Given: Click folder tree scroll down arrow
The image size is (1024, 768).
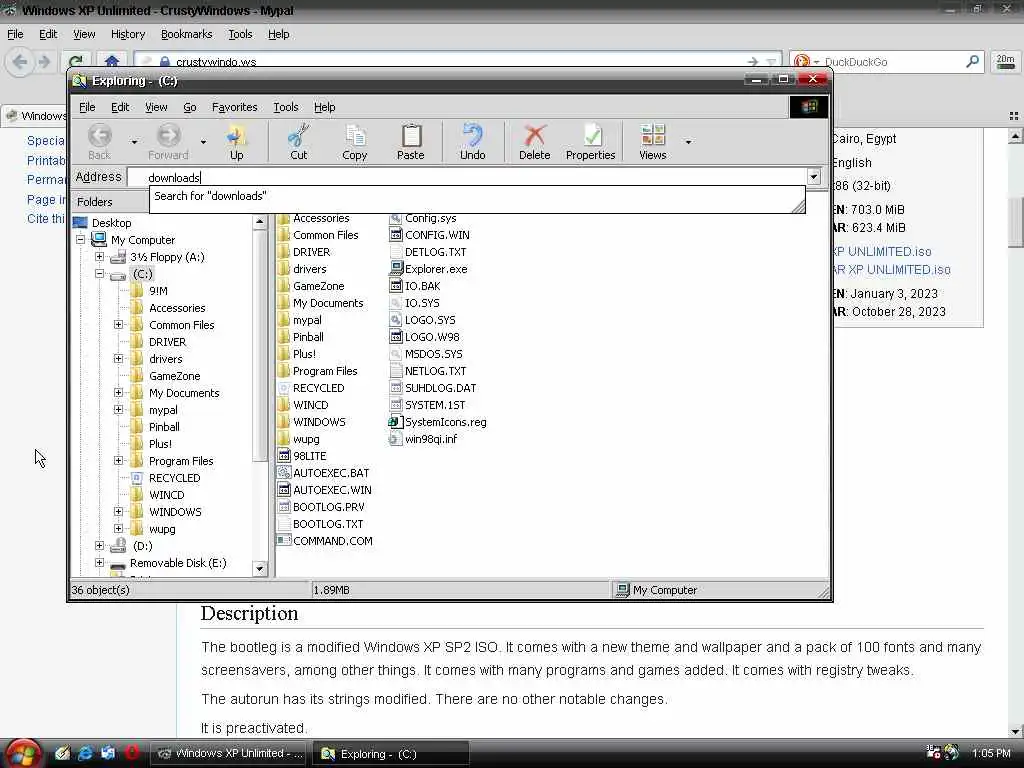Looking at the screenshot, I should 260,568.
